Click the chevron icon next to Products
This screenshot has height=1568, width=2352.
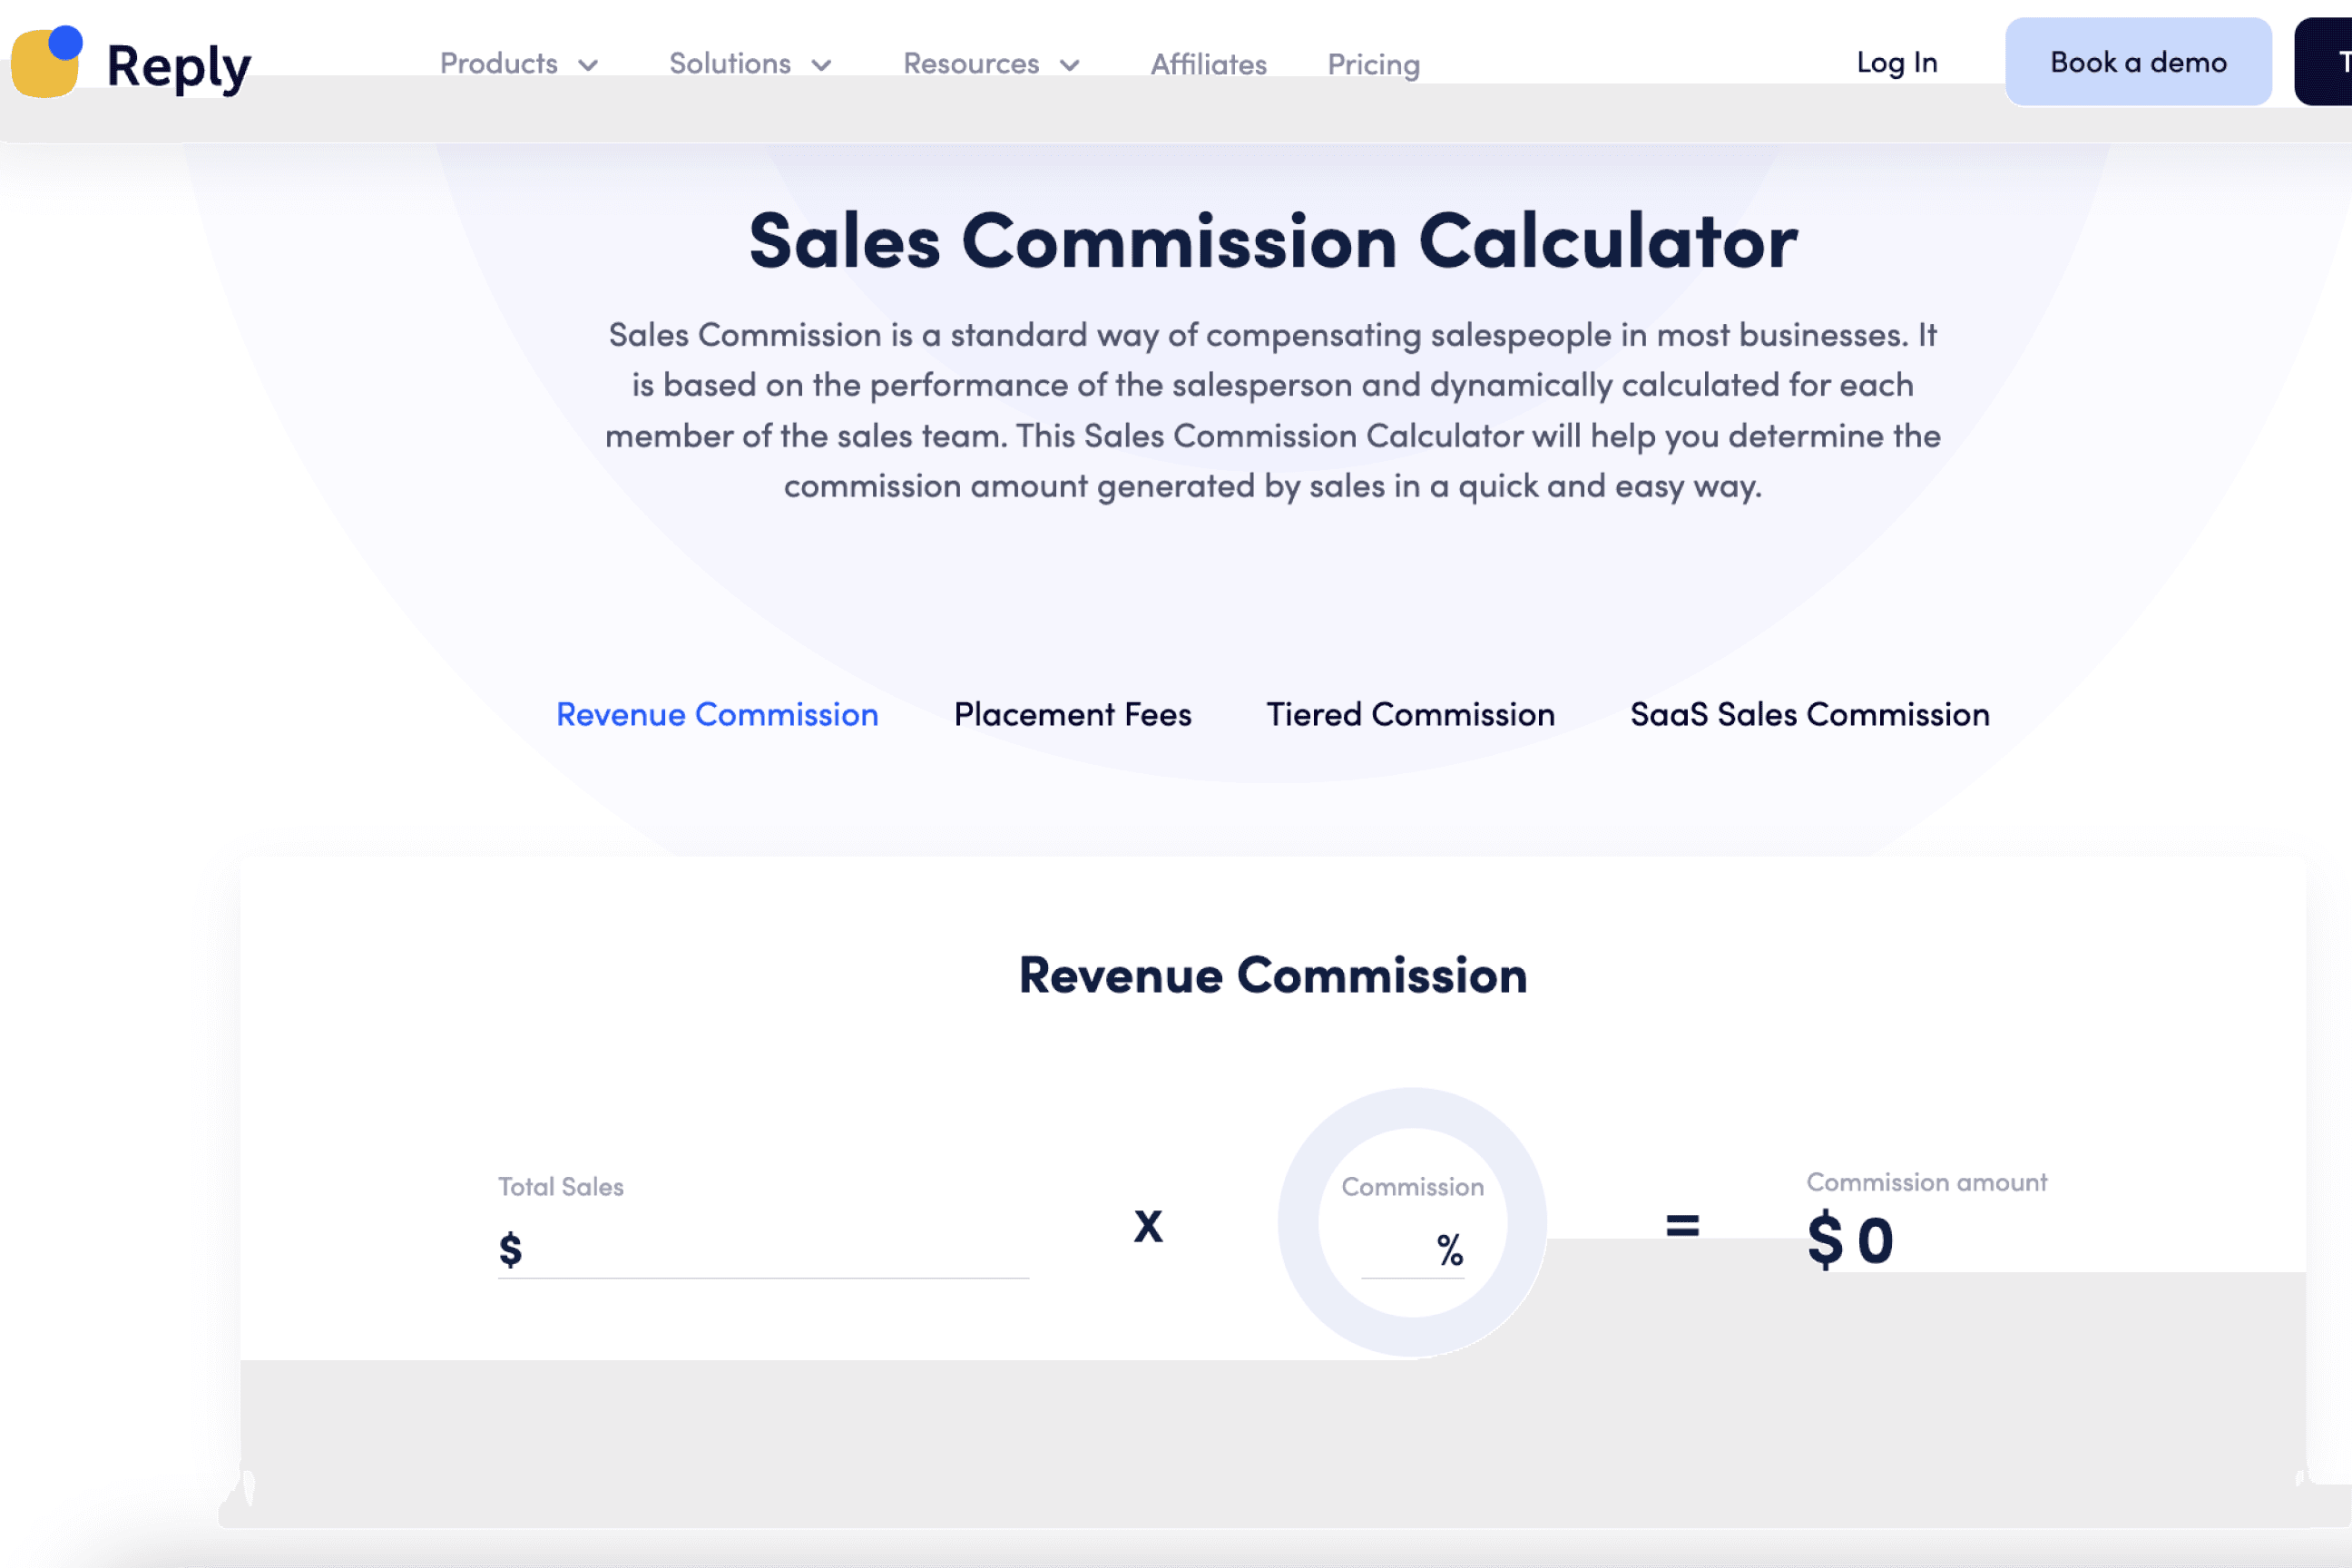pyautogui.click(x=588, y=64)
